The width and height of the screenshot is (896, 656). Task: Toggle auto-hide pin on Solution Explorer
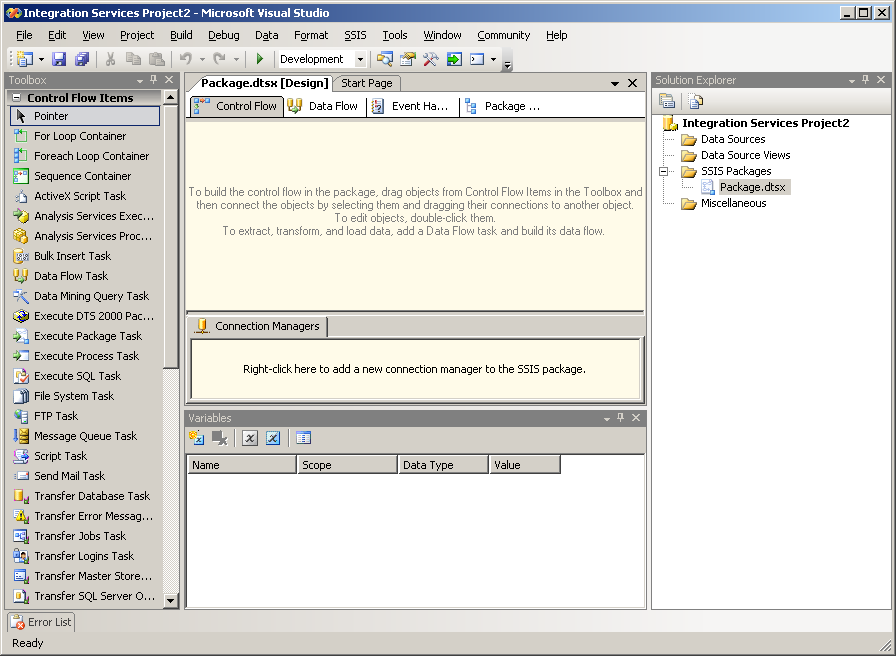(x=865, y=80)
